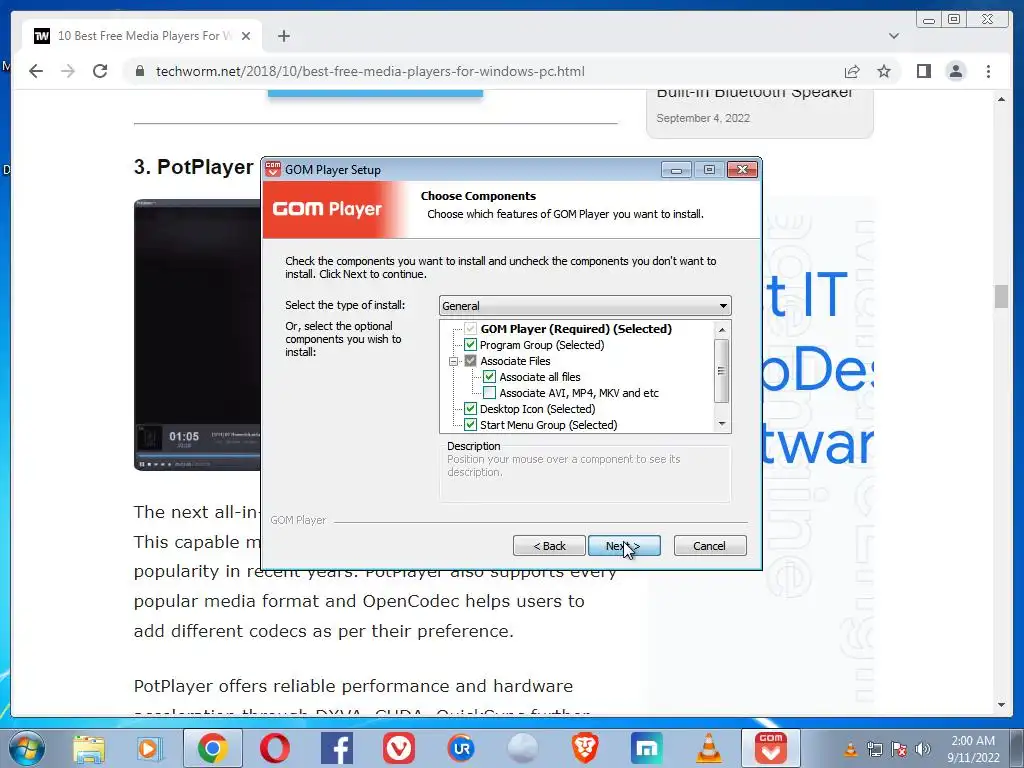The height and width of the screenshot is (768, 1024).
Task: Open Windows Explorer from taskbar
Action: coord(89,749)
